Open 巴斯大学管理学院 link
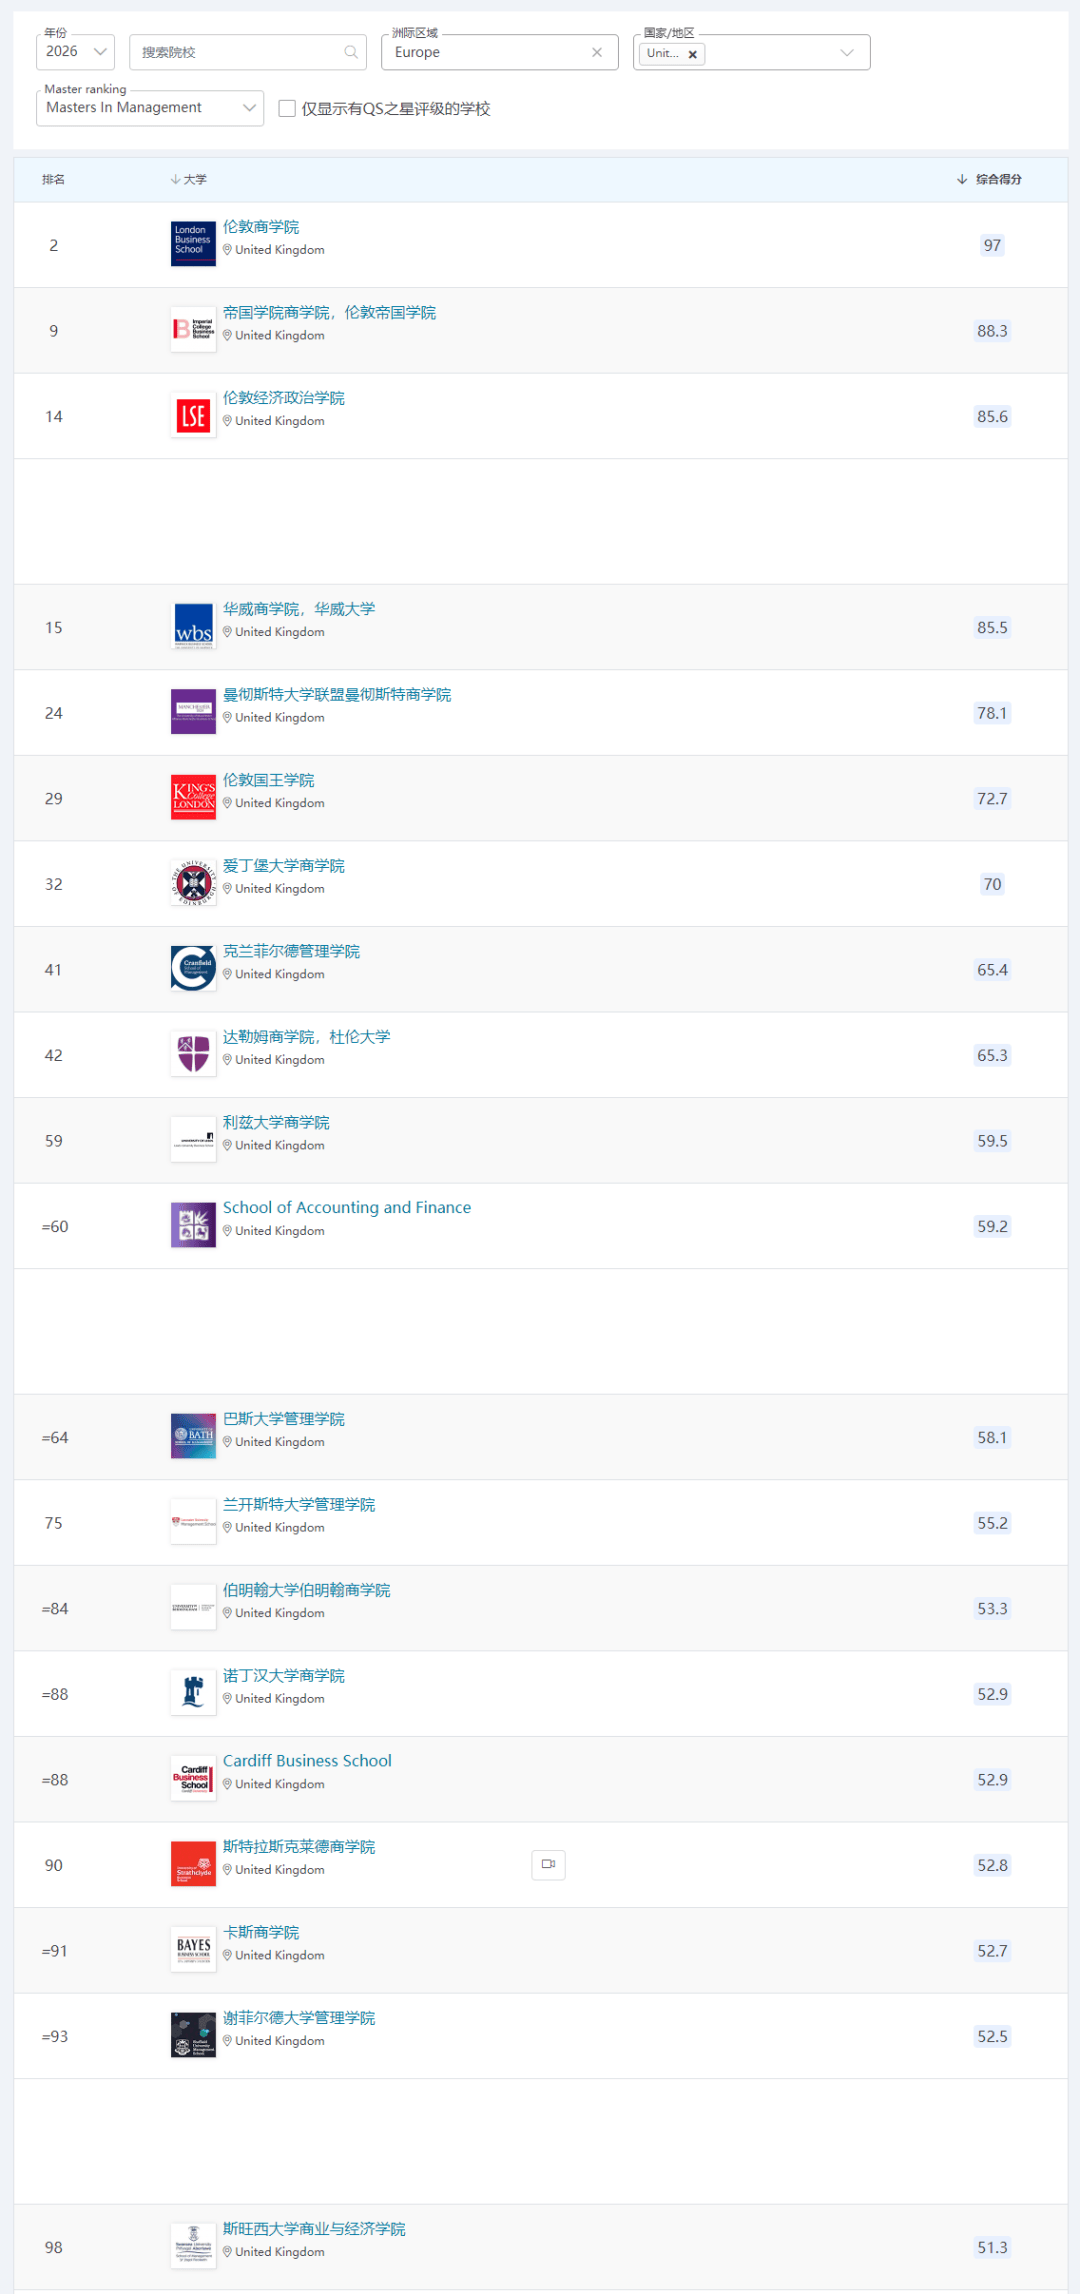 tap(284, 1419)
